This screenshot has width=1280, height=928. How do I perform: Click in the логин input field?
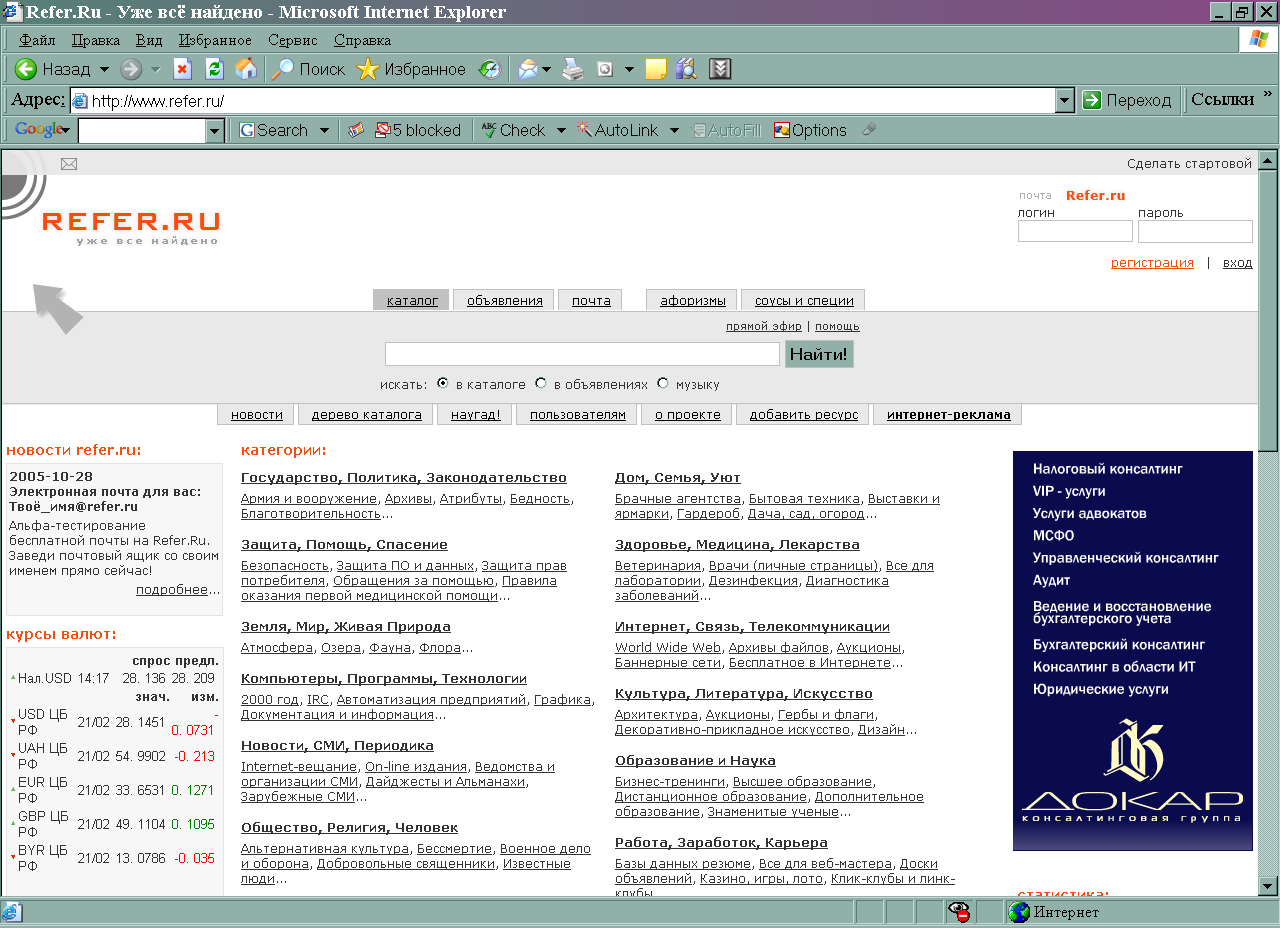1075,231
